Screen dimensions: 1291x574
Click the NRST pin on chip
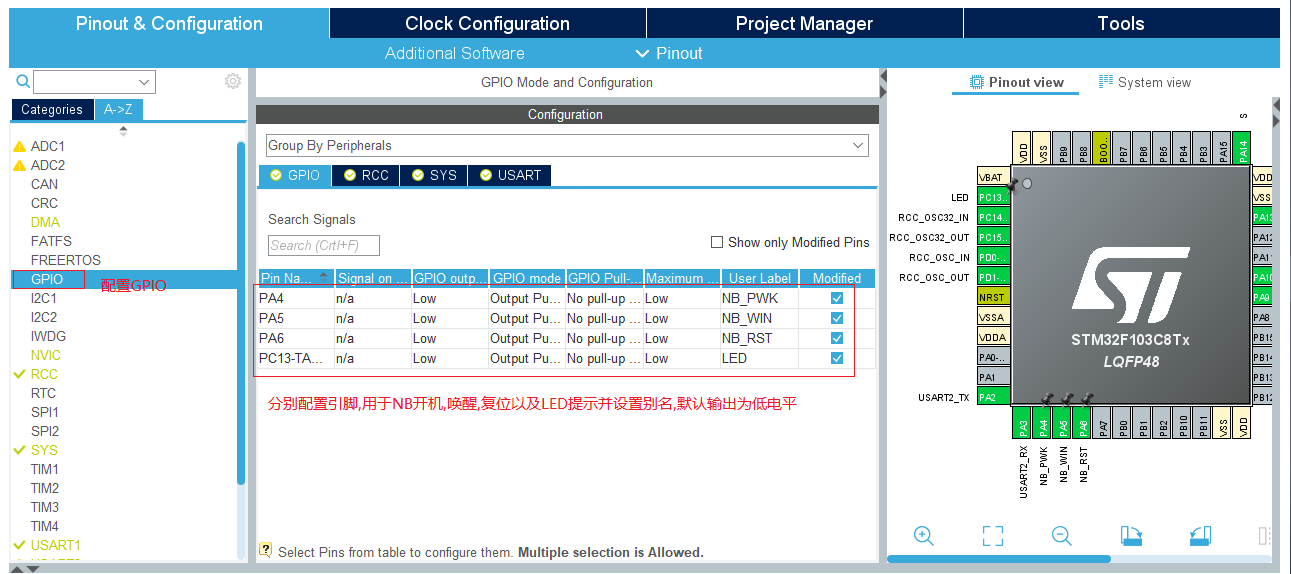click(x=992, y=297)
